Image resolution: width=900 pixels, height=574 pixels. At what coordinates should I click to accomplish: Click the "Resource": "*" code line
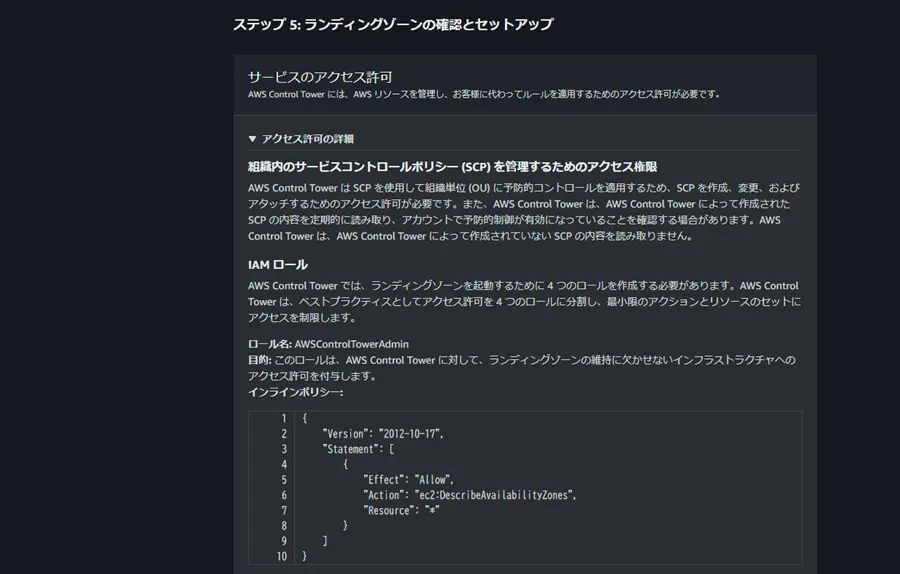pyautogui.click(x=401, y=510)
